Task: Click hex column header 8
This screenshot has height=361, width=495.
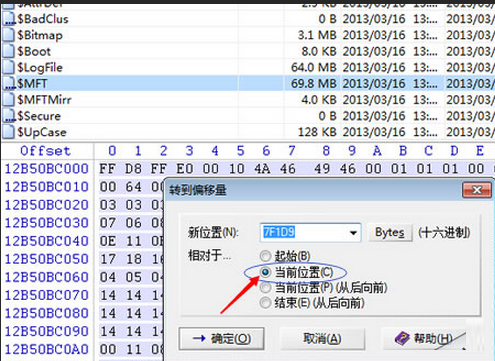Action: pyautogui.click(x=326, y=151)
